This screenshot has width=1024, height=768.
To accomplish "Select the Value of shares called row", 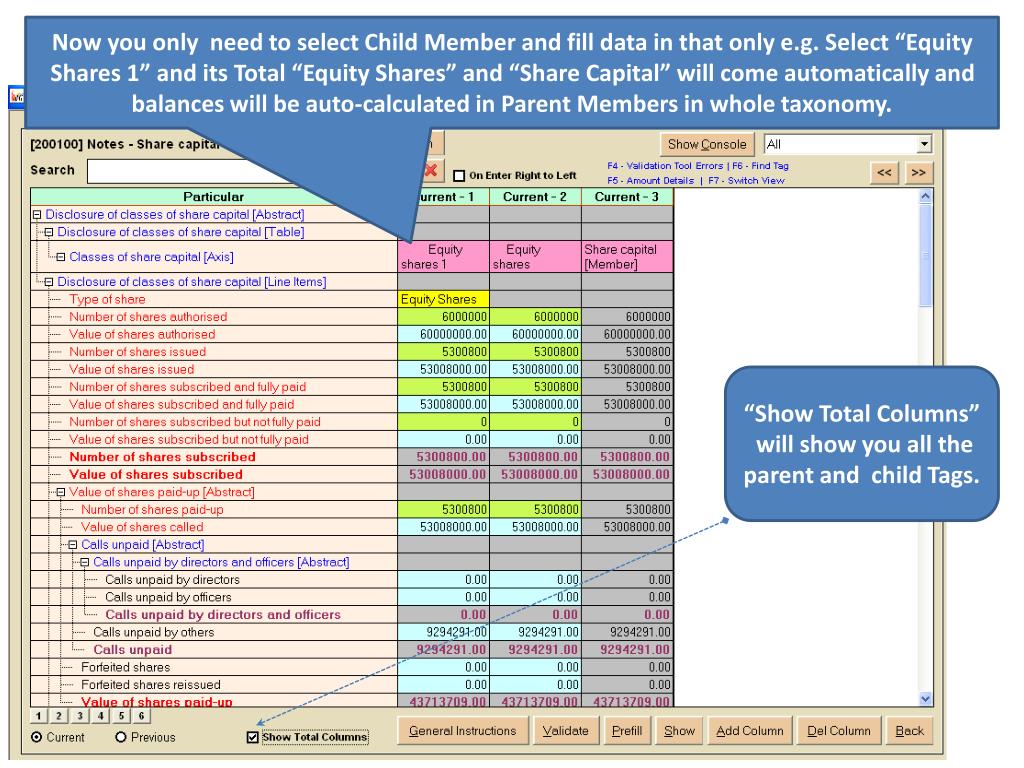I will pos(214,527).
